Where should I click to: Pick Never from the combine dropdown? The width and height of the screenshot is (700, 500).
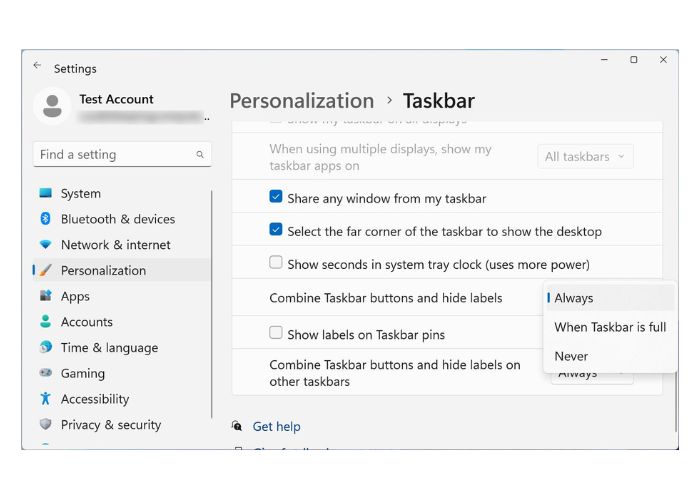click(x=572, y=356)
